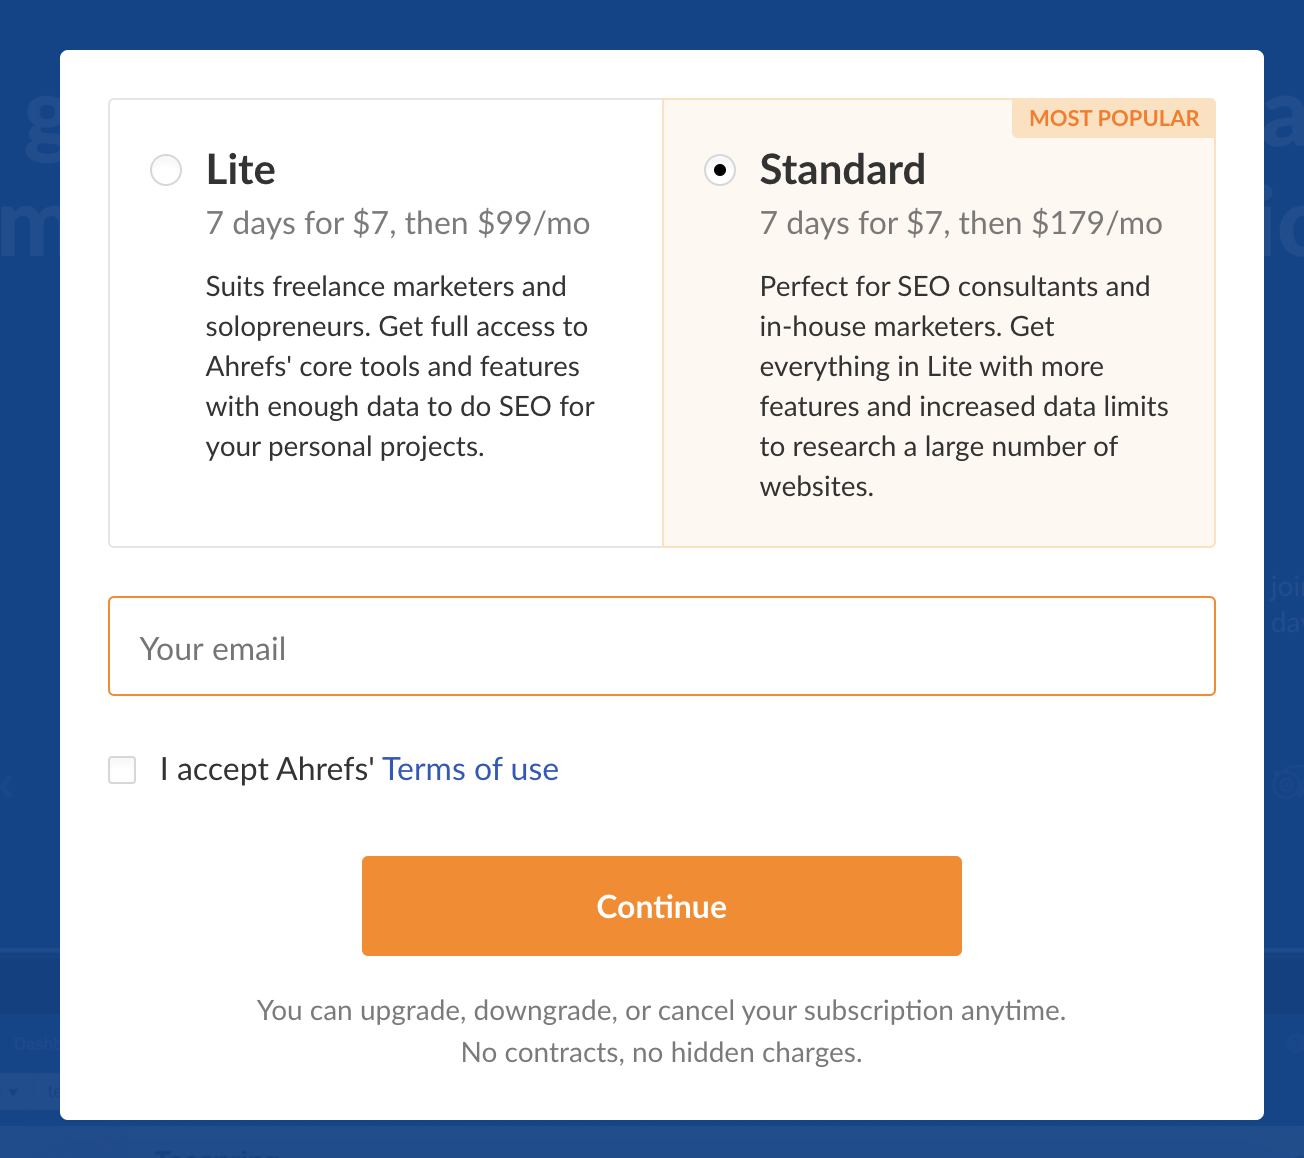Viewport: 1304px width, 1158px height.
Task: Tick the accept Terms of use checkbox
Action: coord(122,770)
